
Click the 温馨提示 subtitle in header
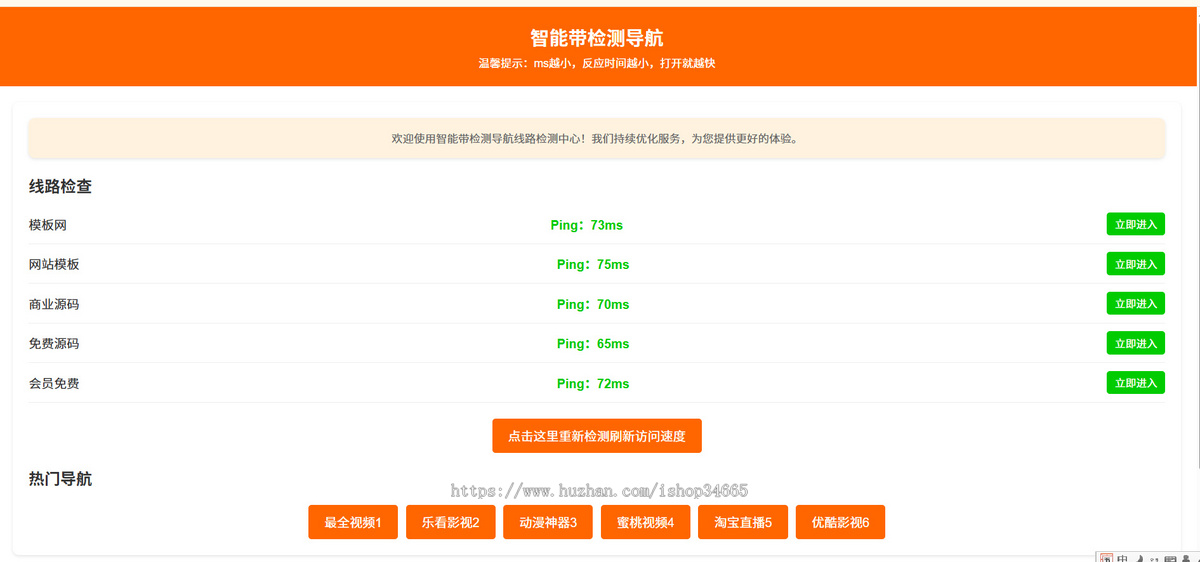(597, 63)
